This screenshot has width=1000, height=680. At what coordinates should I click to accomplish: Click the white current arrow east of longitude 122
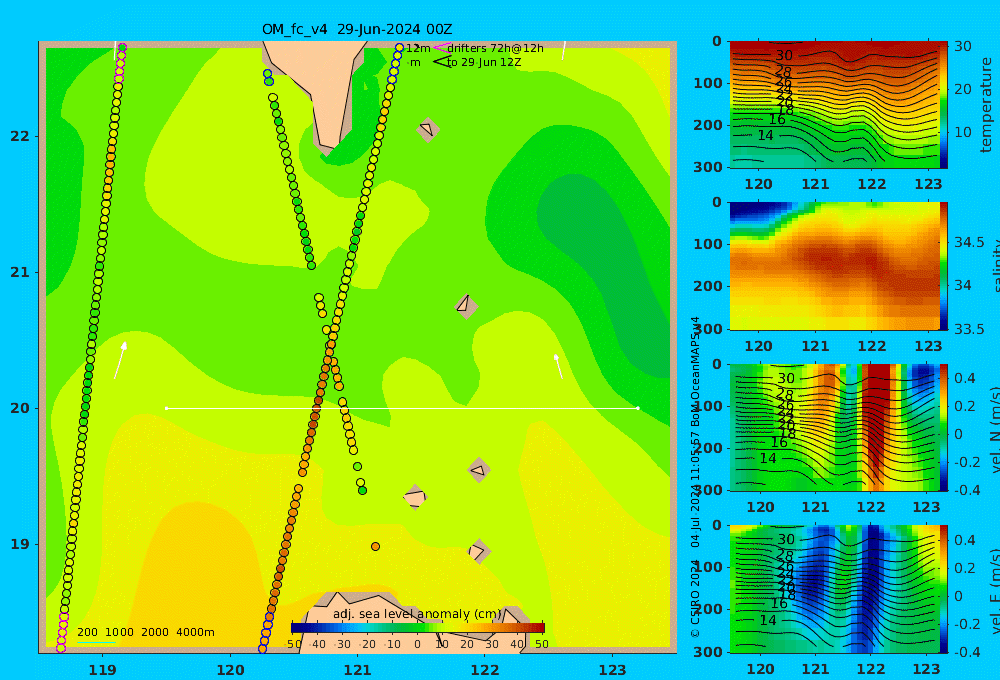558,366
